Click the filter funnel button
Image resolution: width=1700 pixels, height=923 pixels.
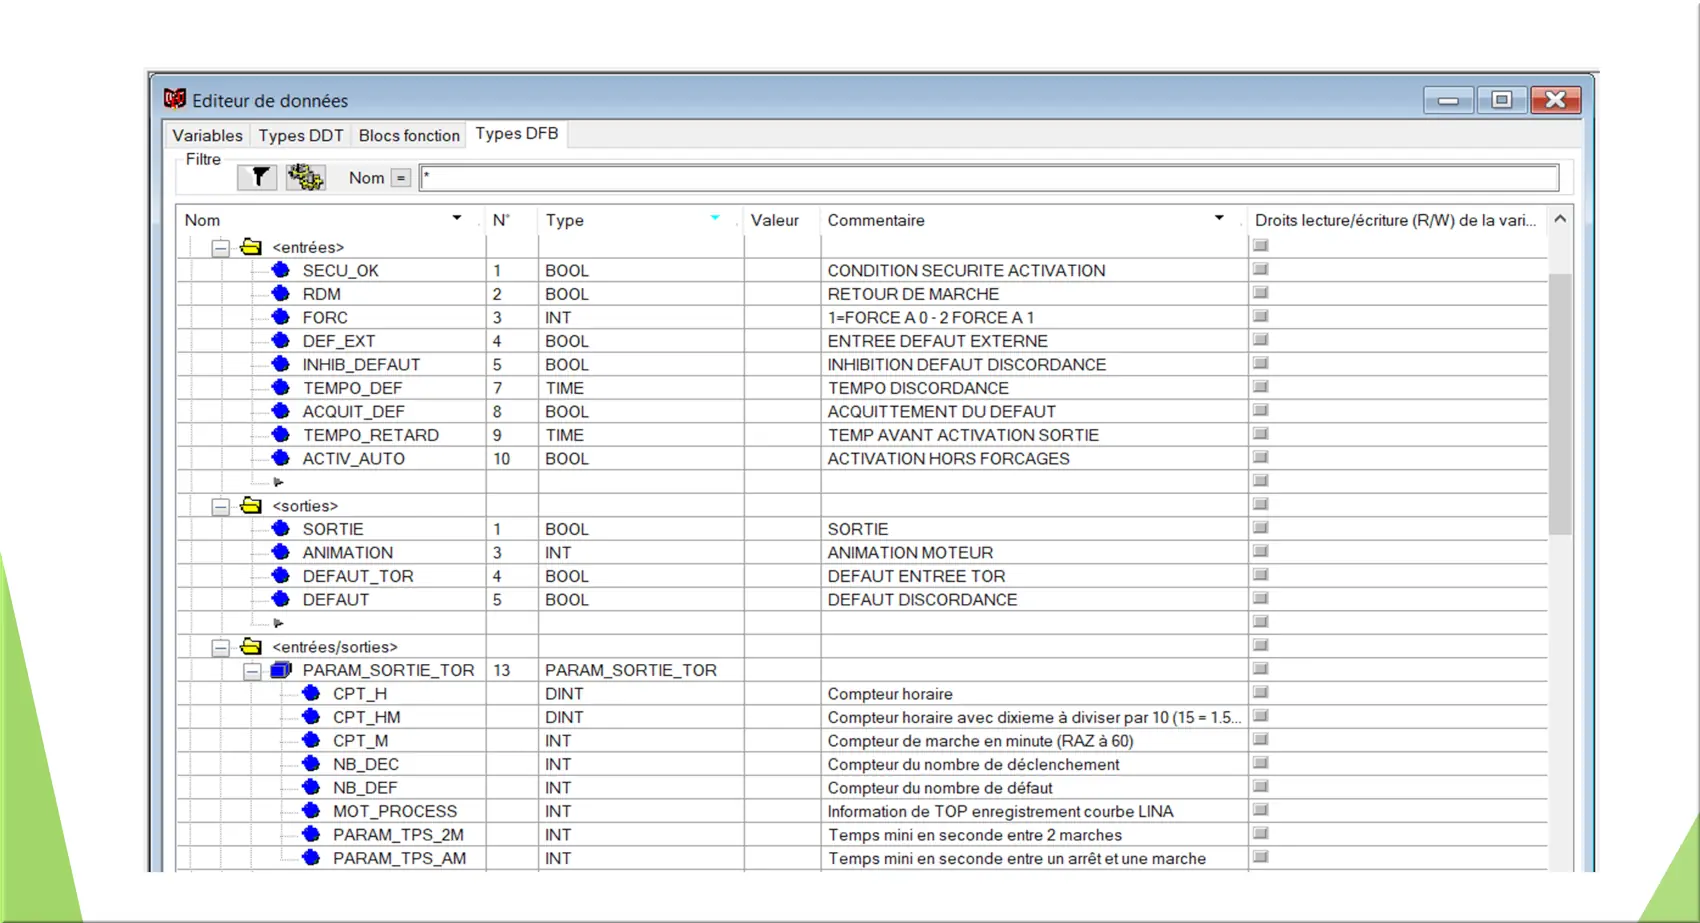(258, 177)
